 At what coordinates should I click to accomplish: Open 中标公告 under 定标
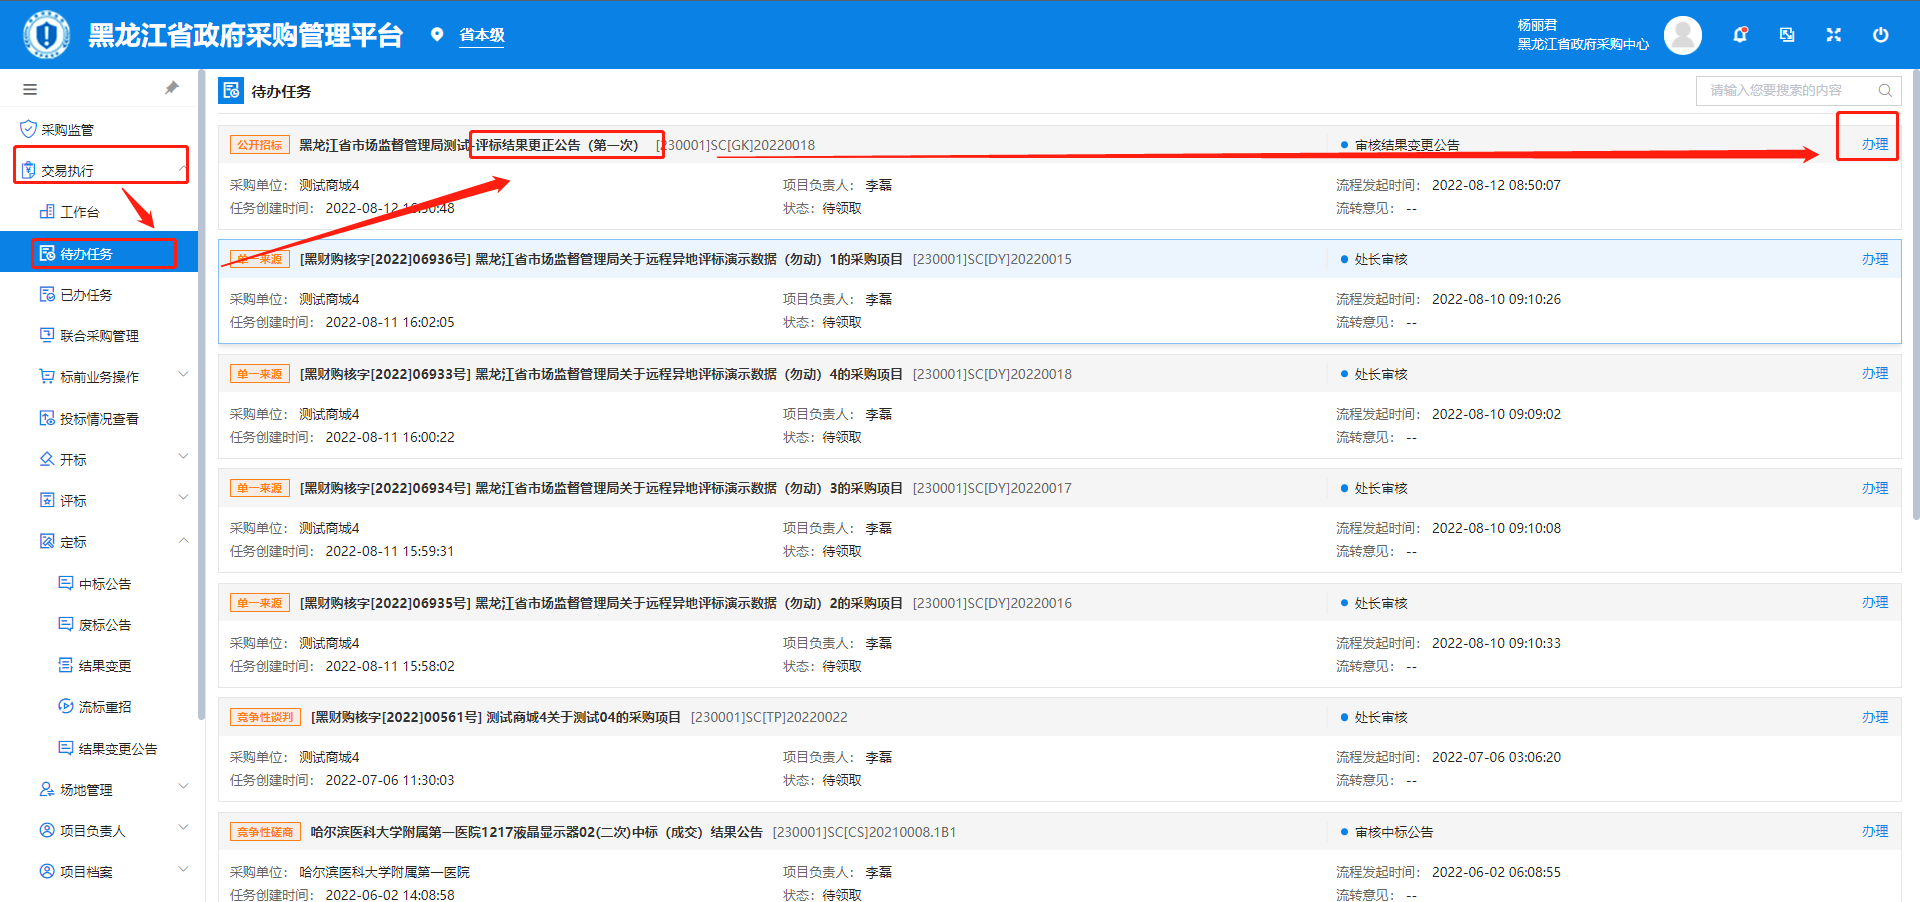pyautogui.click(x=105, y=583)
